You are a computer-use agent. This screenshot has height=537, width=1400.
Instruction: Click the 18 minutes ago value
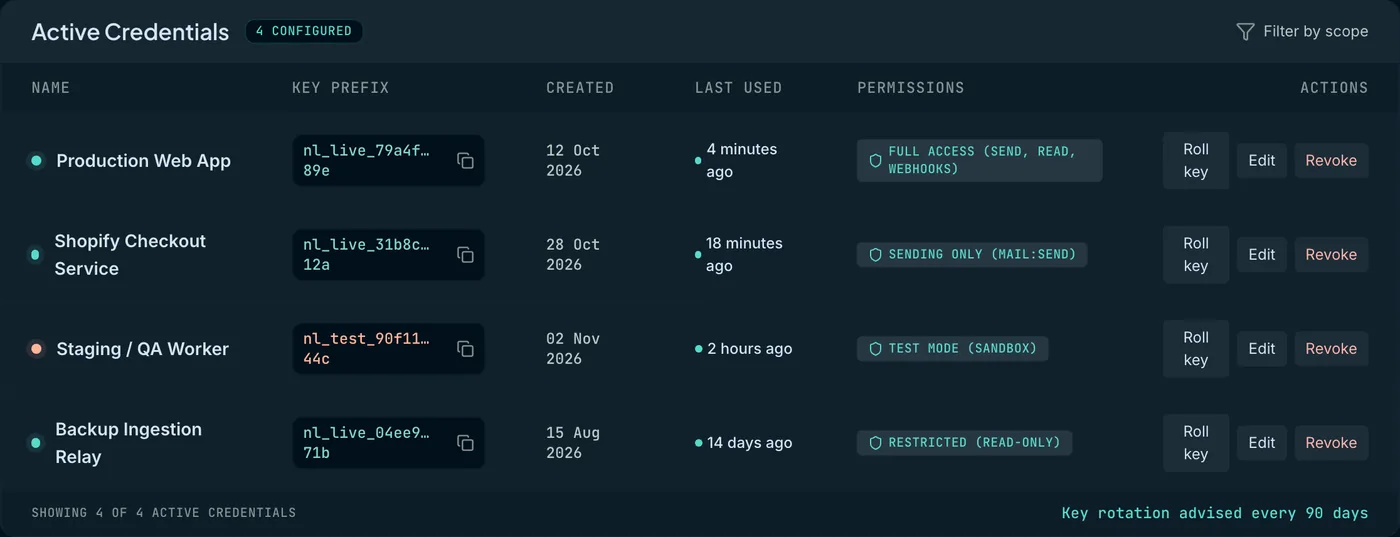(745, 254)
